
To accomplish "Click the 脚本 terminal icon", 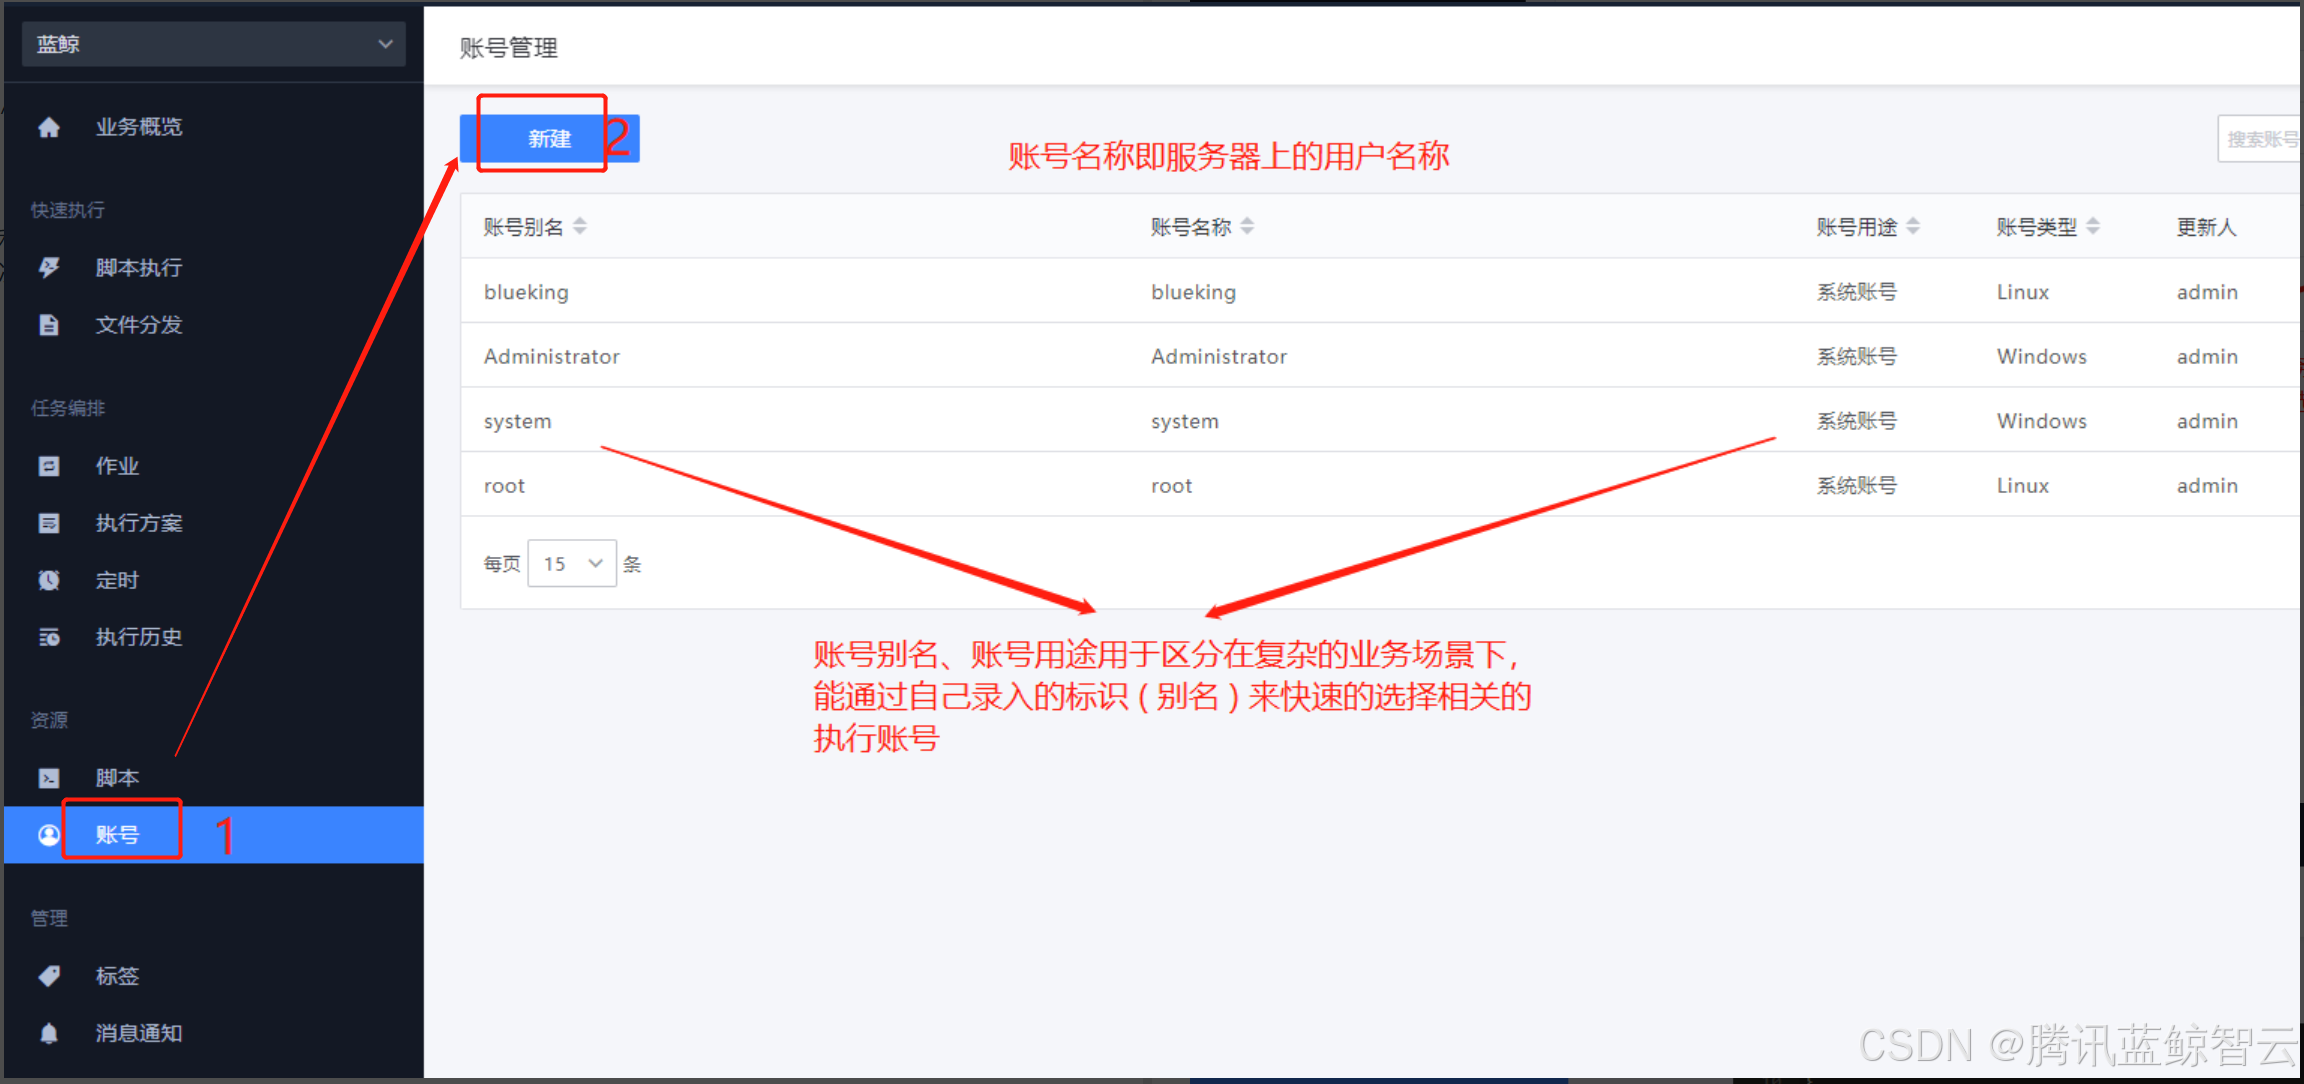I will pyautogui.click(x=49, y=778).
